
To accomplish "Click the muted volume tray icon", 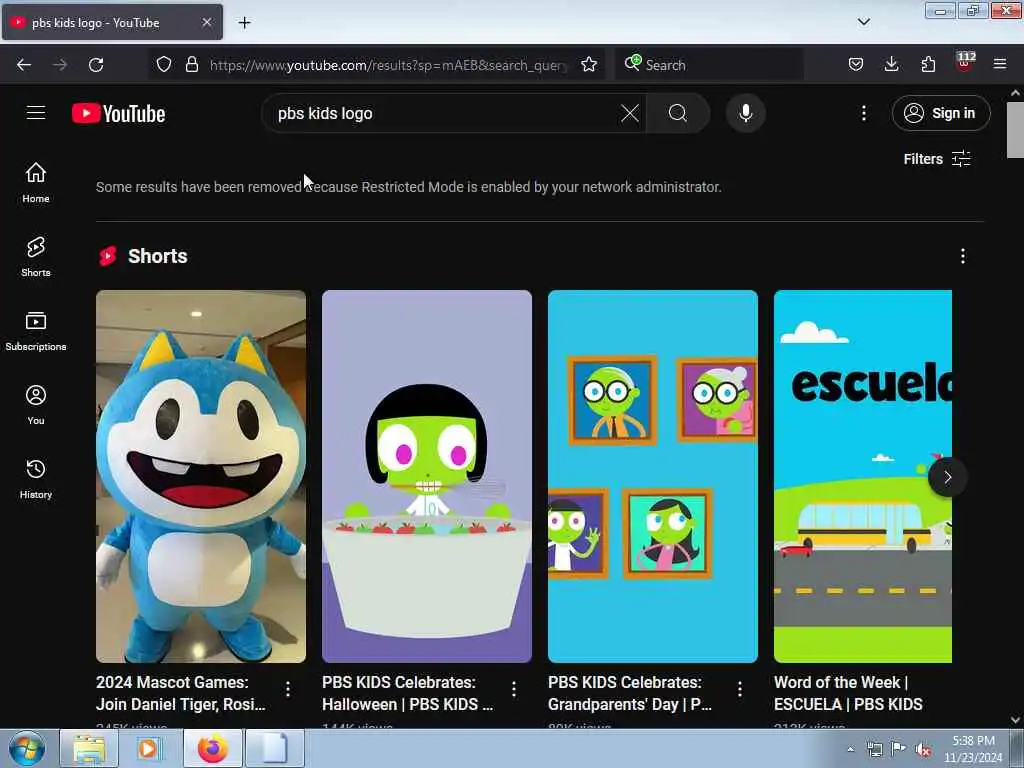I will [923, 749].
